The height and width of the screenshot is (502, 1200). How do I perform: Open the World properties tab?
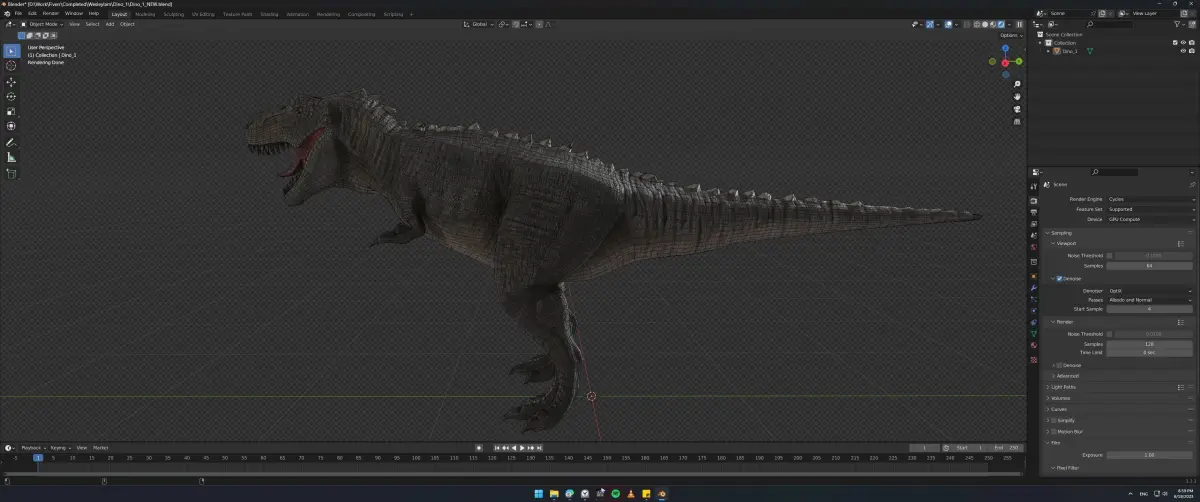[x=1034, y=247]
